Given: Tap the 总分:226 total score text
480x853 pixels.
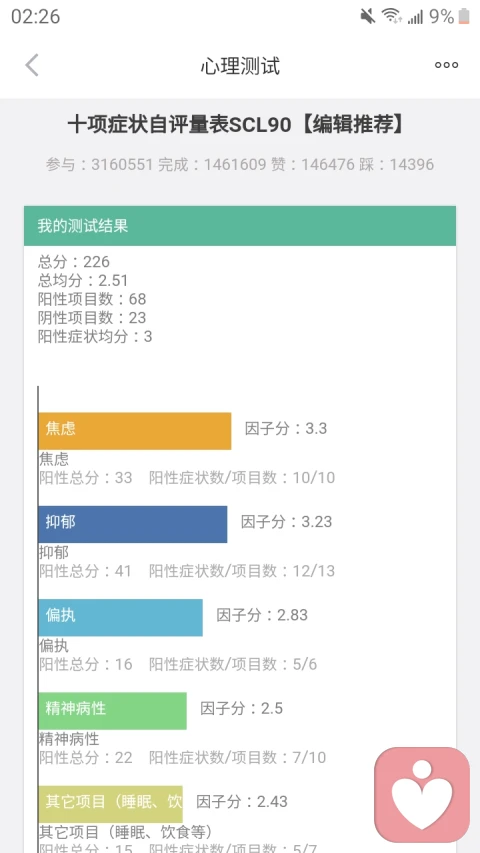Looking at the screenshot, I should coord(73,262).
